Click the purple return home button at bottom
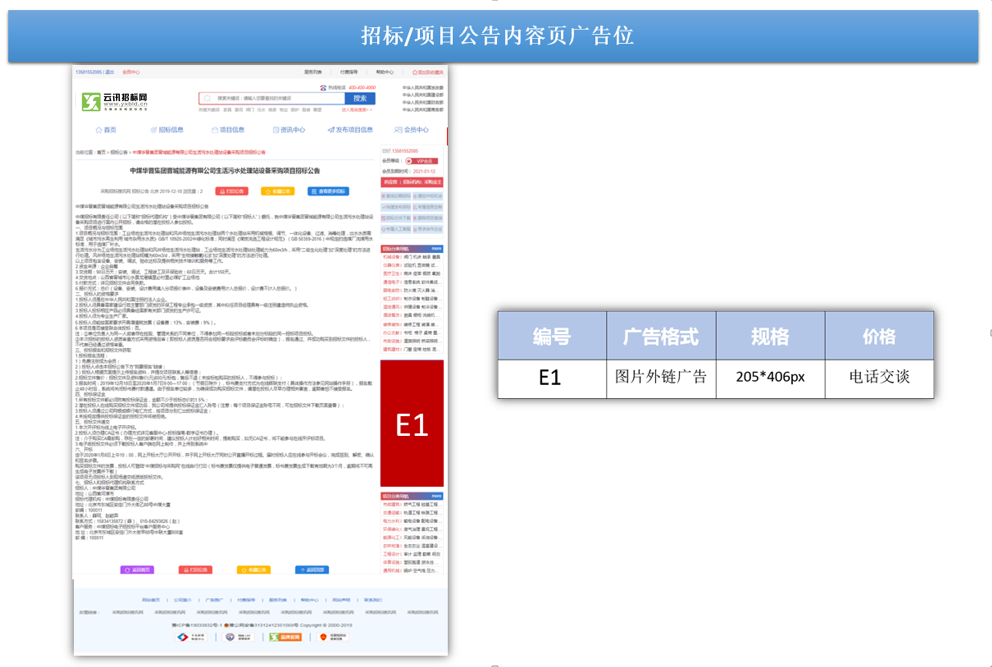Viewport: 992px width, 667px height. click(137, 570)
